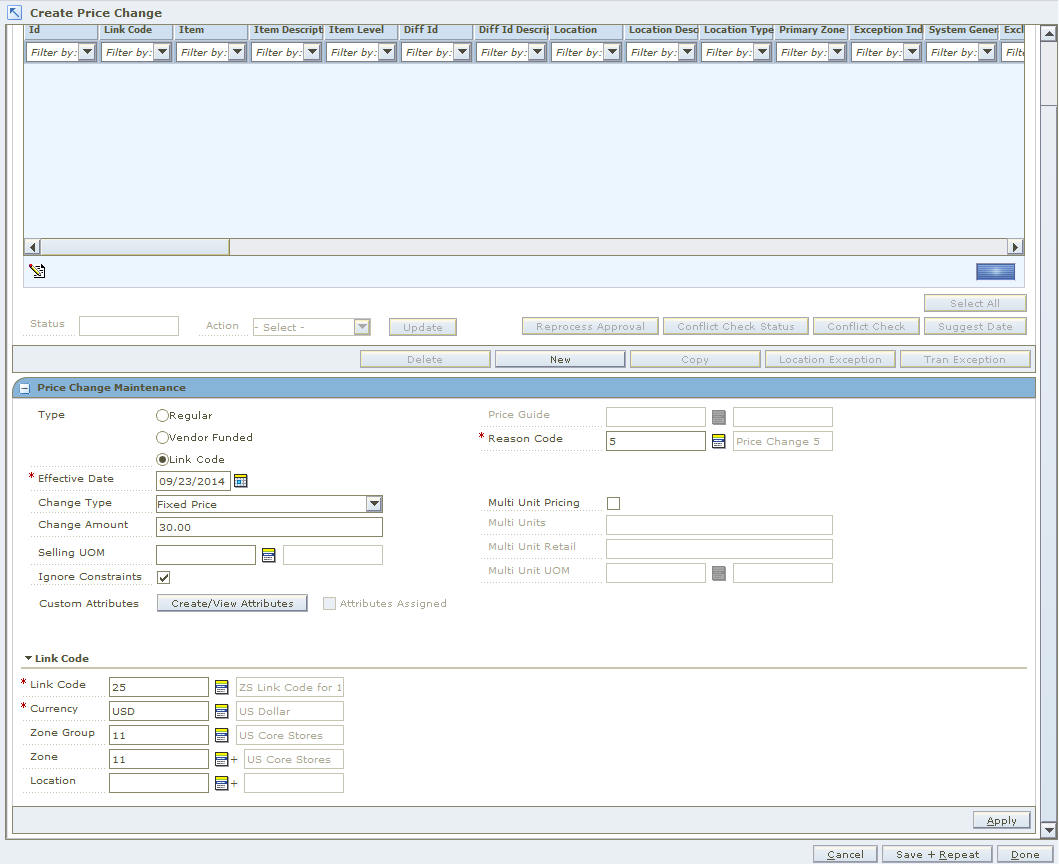Open the Zone Group lookup list
The width and height of the screenshot is (1059, 864).
[x=222, y=735]
